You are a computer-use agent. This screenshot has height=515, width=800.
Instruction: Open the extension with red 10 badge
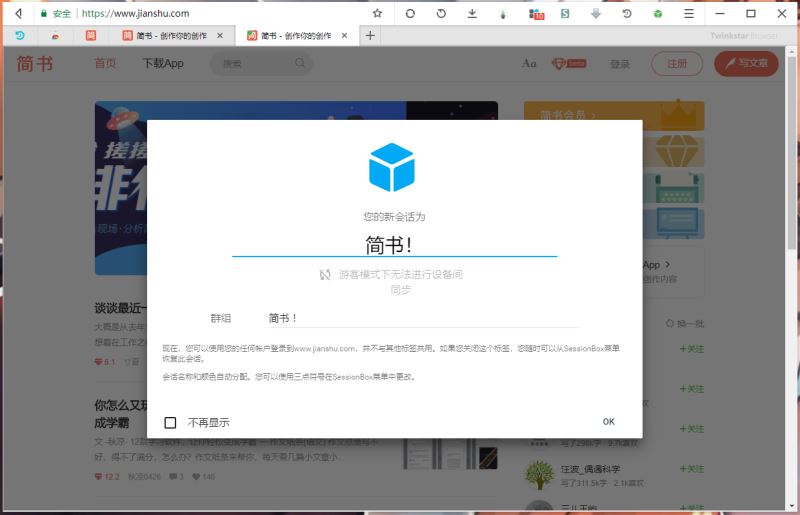click(536, 14)
